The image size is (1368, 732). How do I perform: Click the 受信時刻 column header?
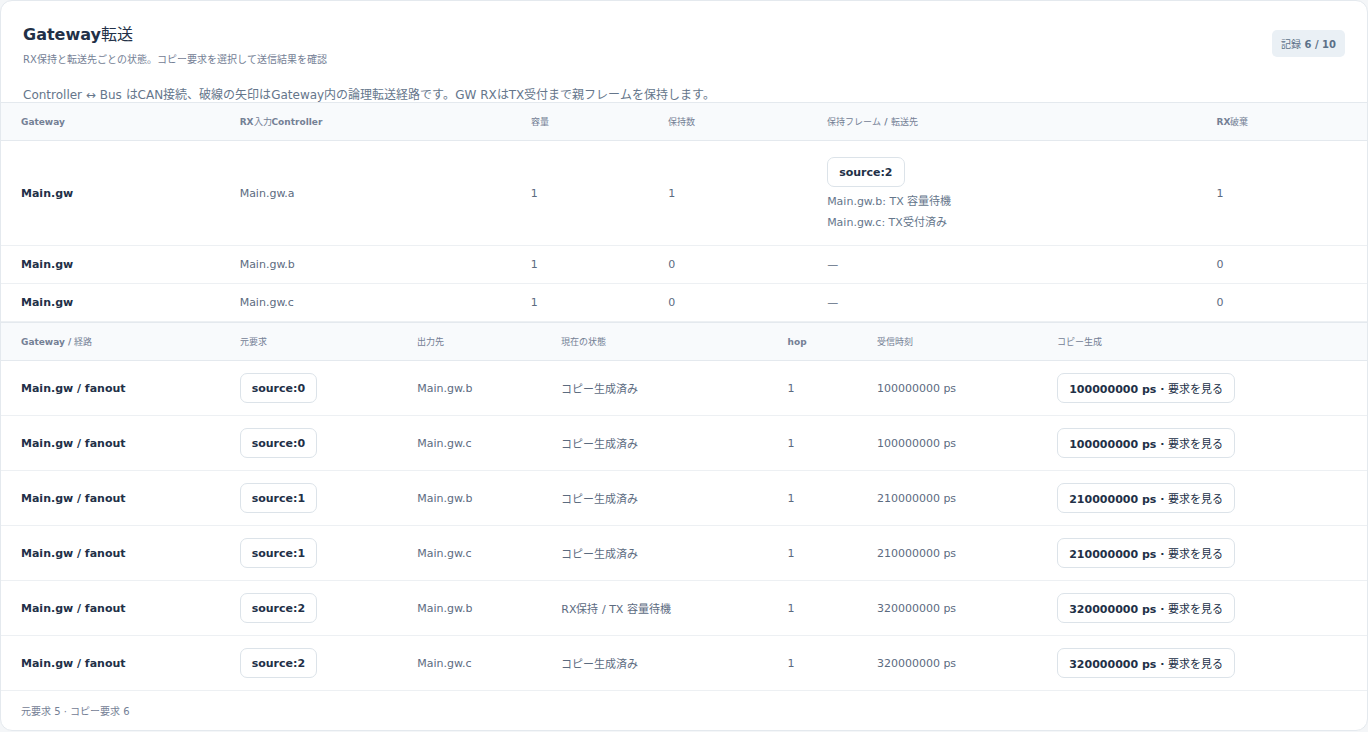tap(895, 342)
